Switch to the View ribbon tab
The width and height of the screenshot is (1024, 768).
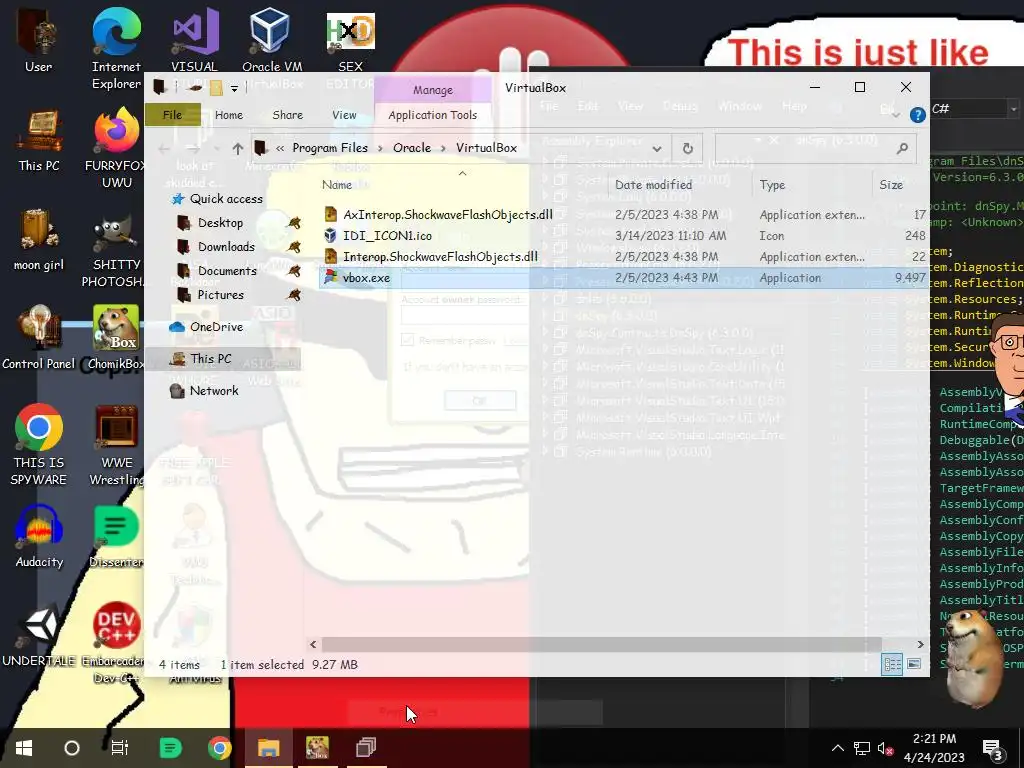[x=344, y=115]
